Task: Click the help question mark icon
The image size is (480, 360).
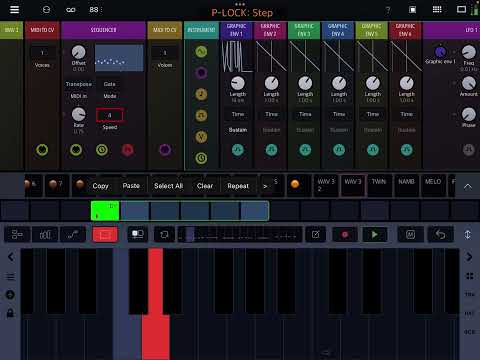Action: [388, 10]
